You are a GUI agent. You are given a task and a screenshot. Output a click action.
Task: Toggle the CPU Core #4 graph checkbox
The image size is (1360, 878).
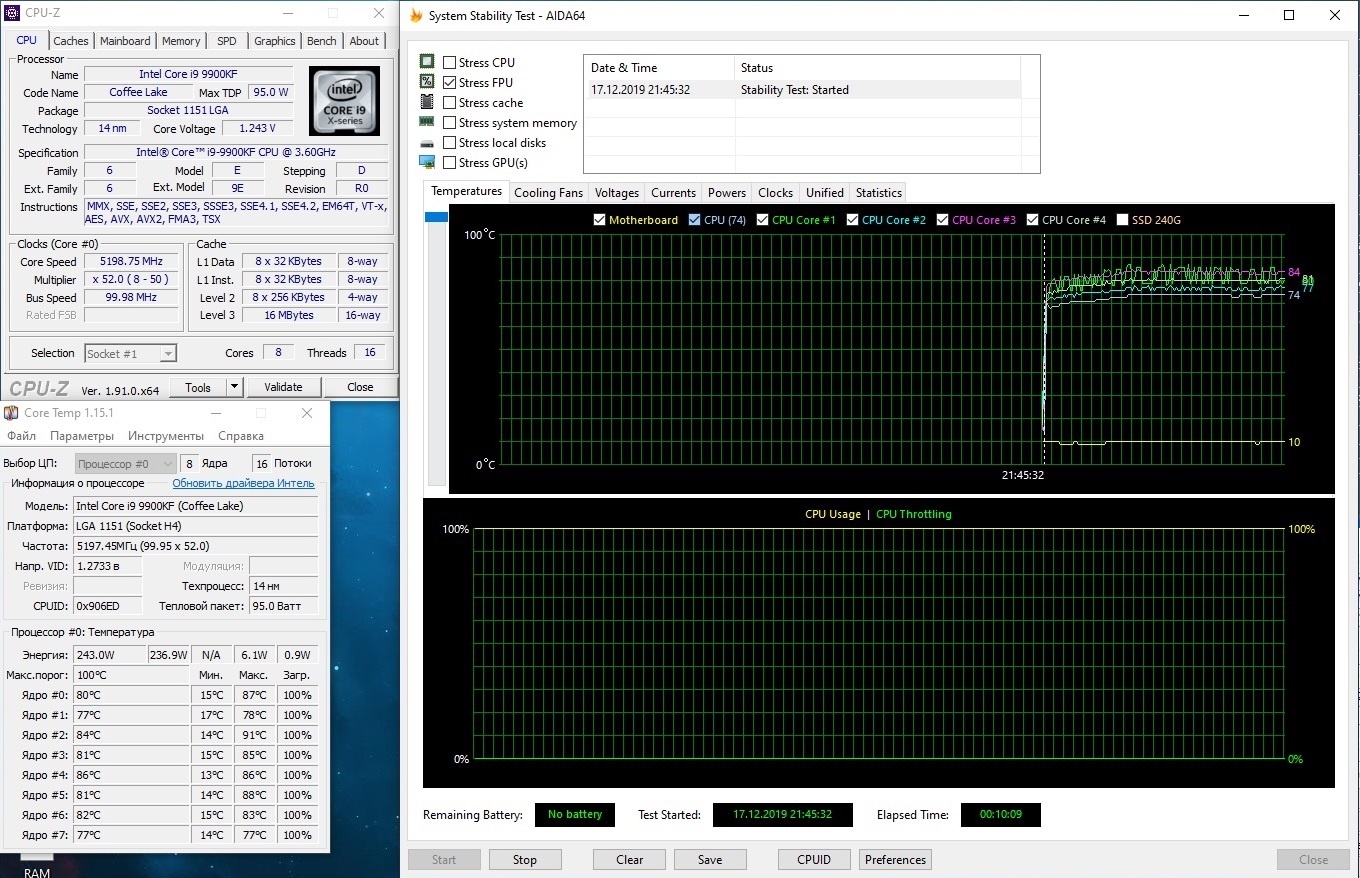click(x=1033, y=220)
